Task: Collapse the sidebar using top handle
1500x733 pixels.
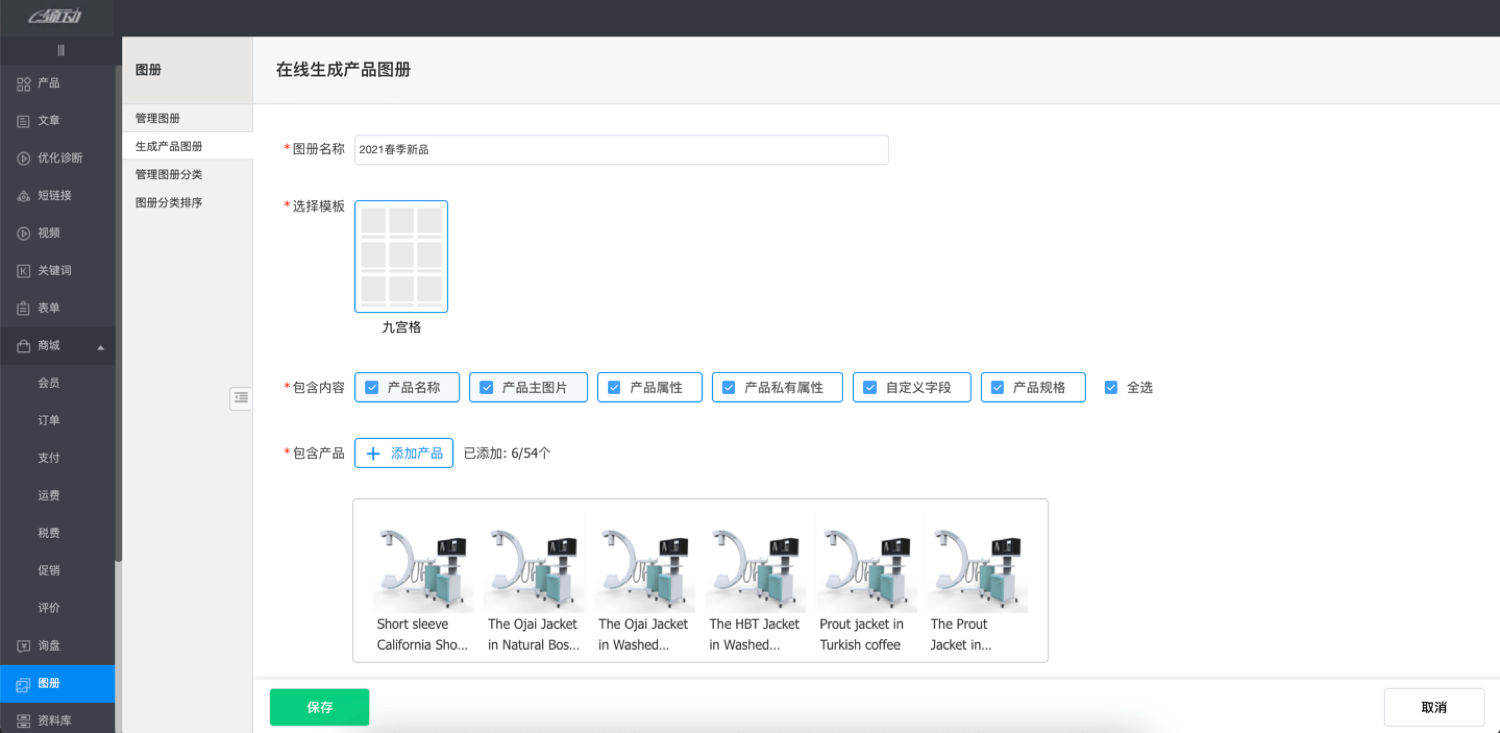Action: (60, 50)
